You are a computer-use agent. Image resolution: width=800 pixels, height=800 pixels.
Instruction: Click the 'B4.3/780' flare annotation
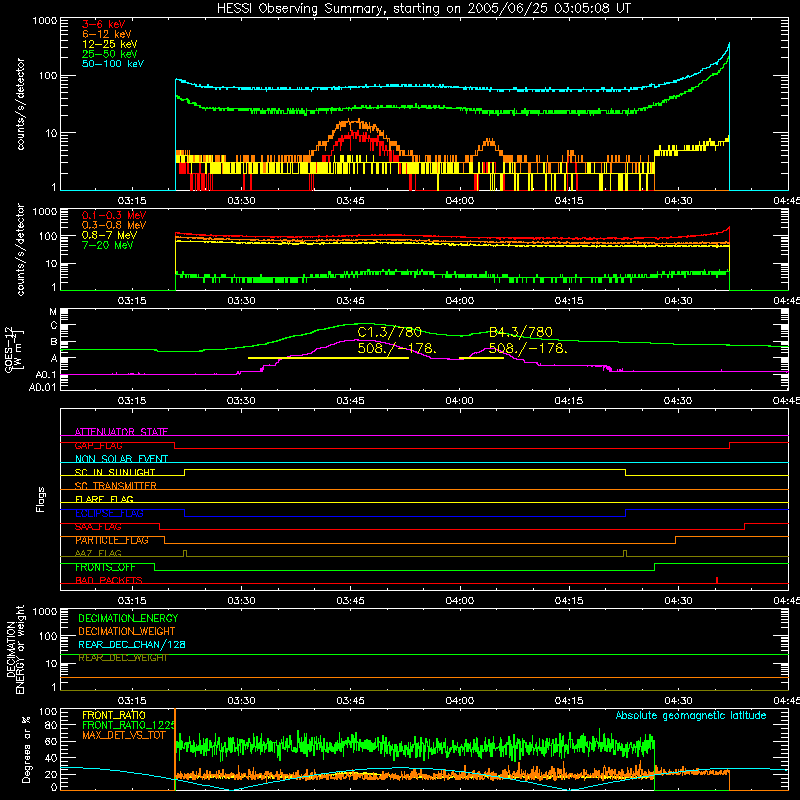(520, 332)
